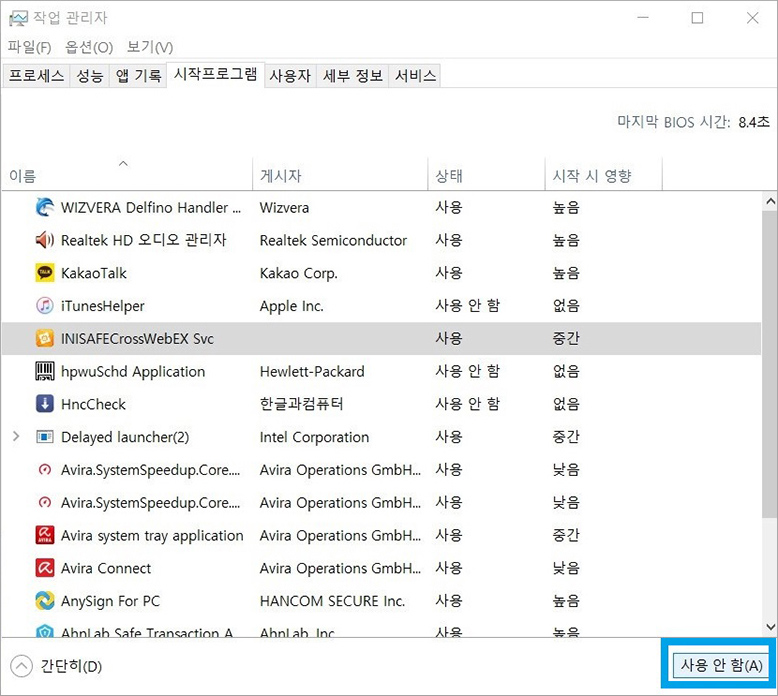This screenshot has height=696, width=778.
Task: Click the Avira Connect red icon
Action: pyautogui.click(x=45, y=568)
